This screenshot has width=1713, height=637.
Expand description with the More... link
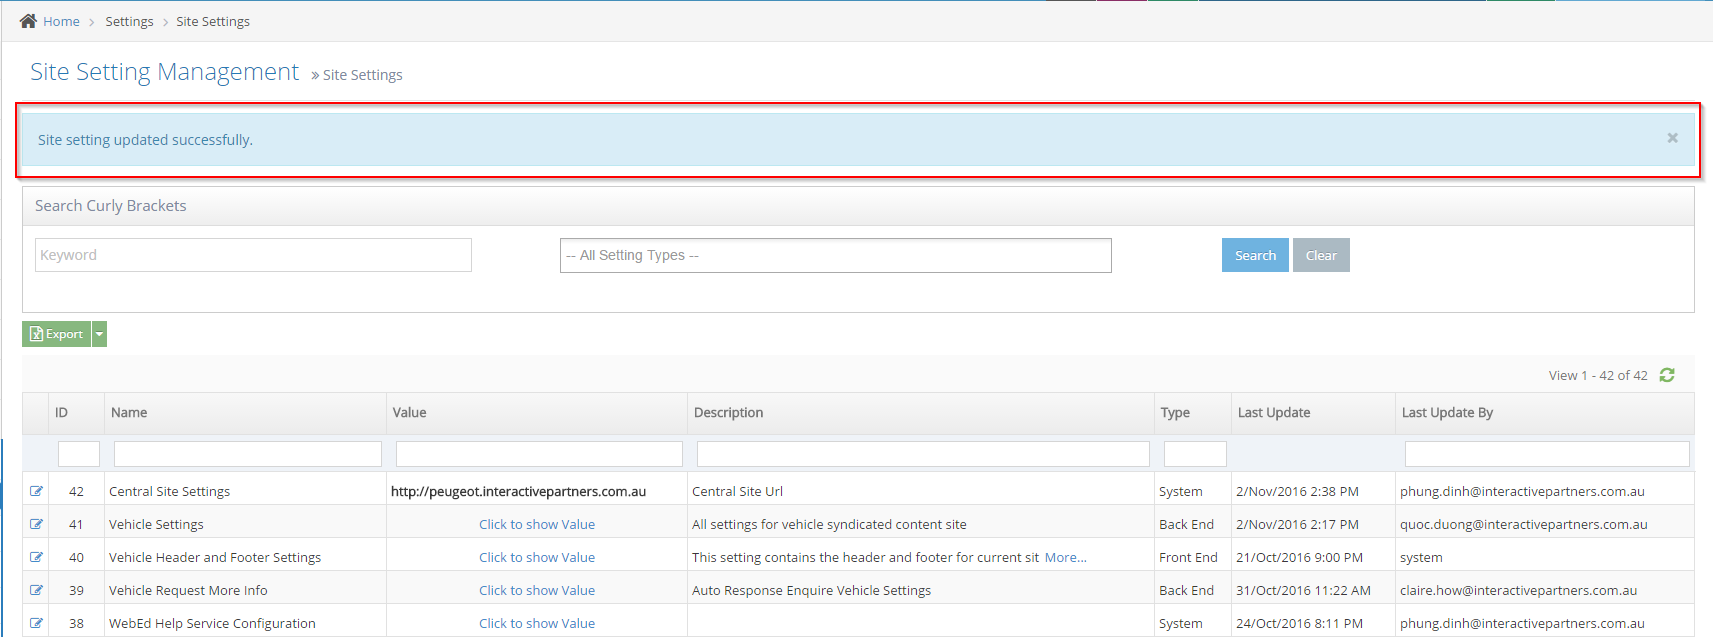(1065, 557)
